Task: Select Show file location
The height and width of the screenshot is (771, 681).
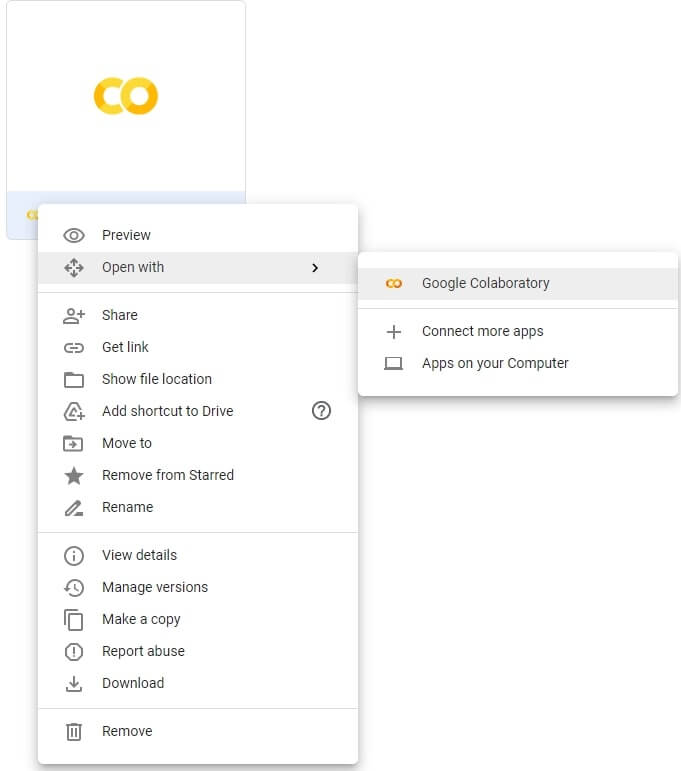Action: pos(198,379)
